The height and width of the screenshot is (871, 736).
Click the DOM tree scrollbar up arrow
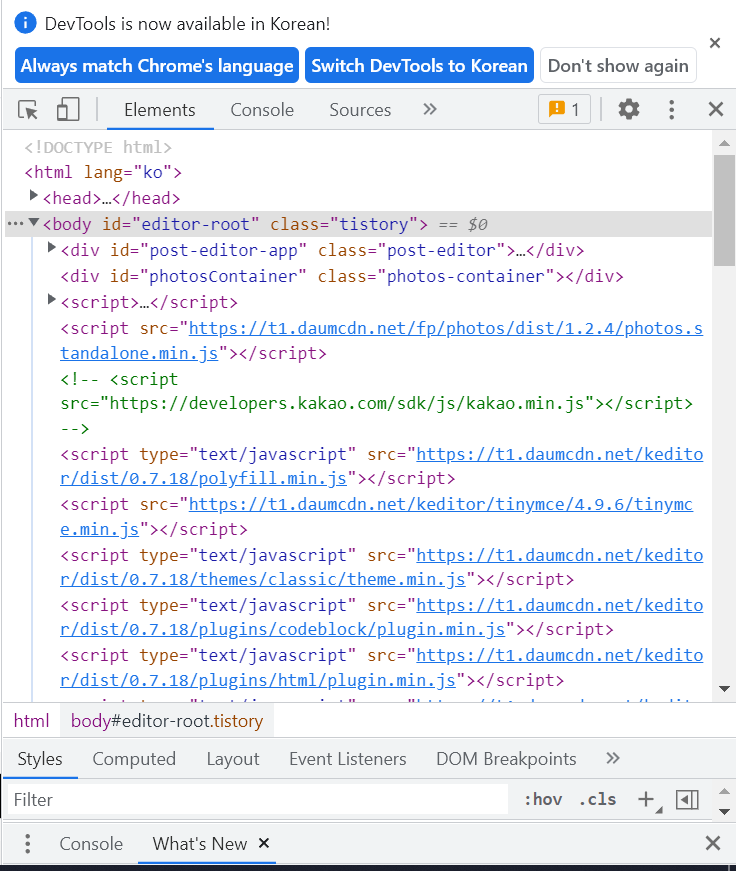(724, 143)
